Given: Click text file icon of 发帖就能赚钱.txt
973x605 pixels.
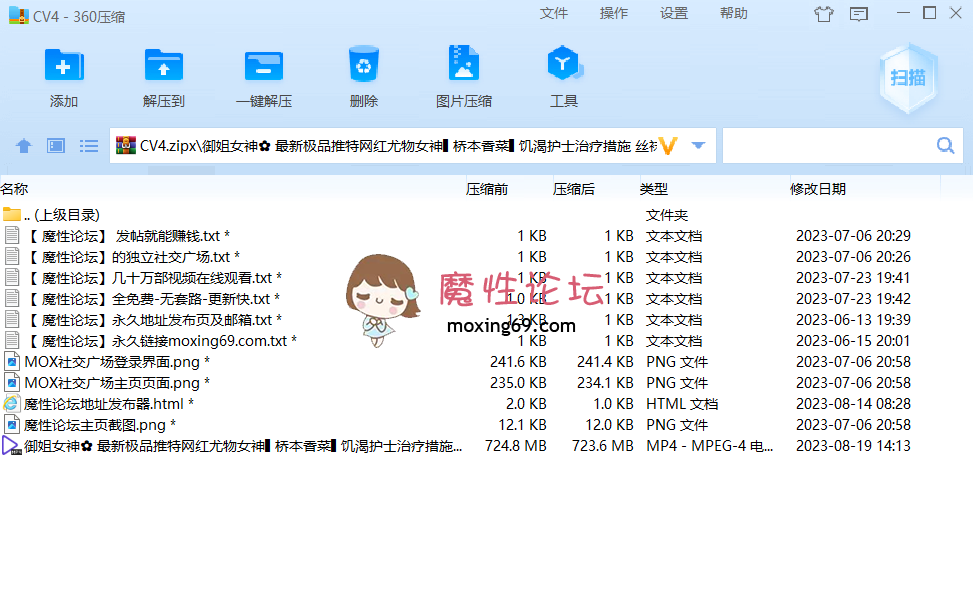Looking at the screenshot, I should pos(11,235).
